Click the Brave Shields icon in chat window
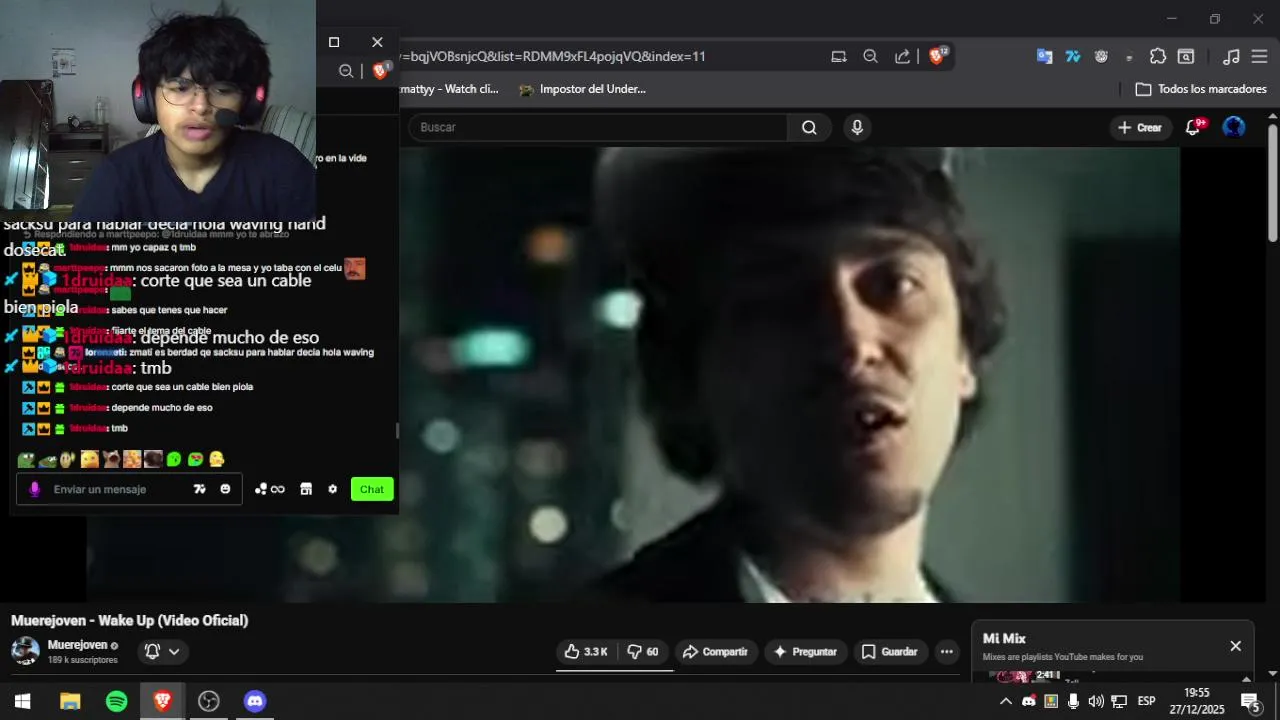1280x720 pixels. tap(380, 71)
